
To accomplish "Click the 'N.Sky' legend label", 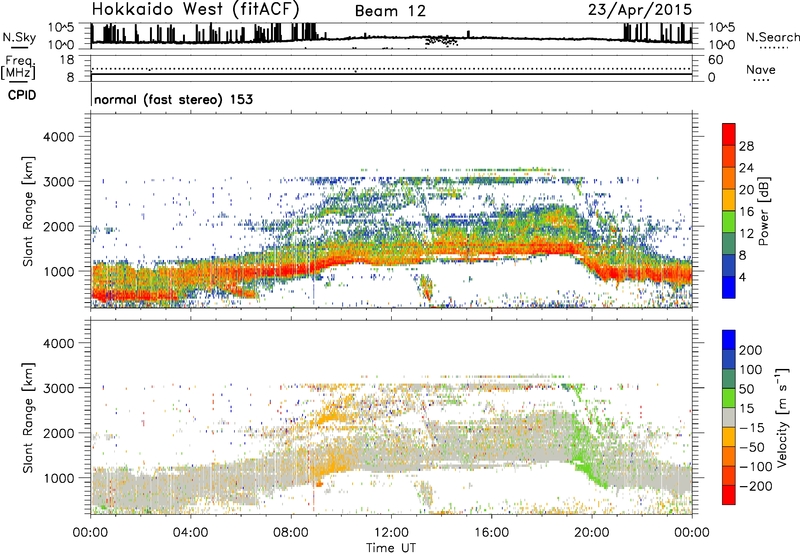I will [19, 37].
